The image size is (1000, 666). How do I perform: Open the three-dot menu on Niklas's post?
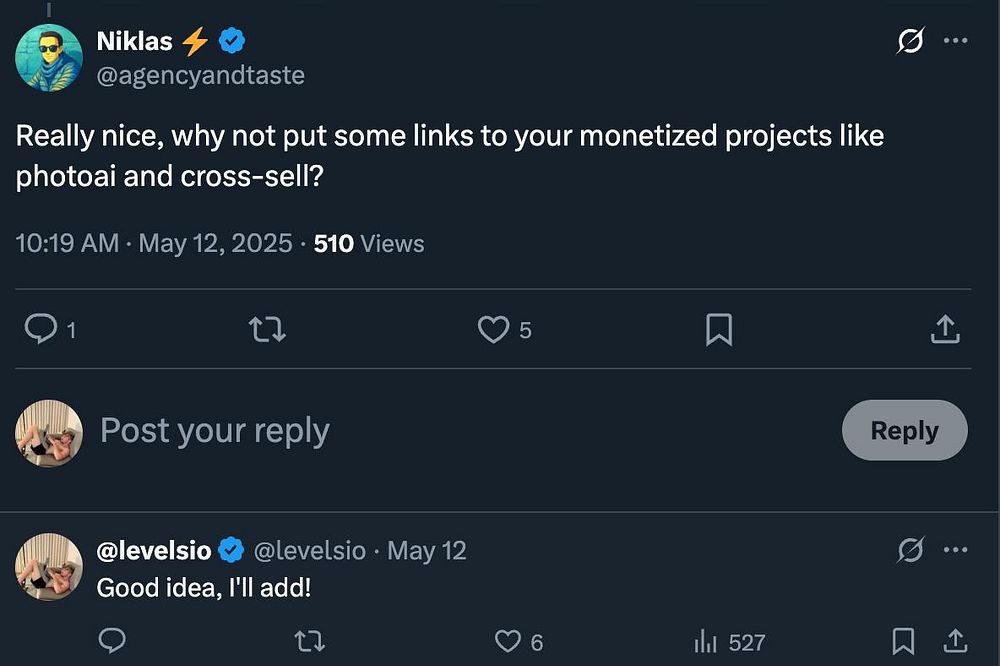click(x=956, y=42)
